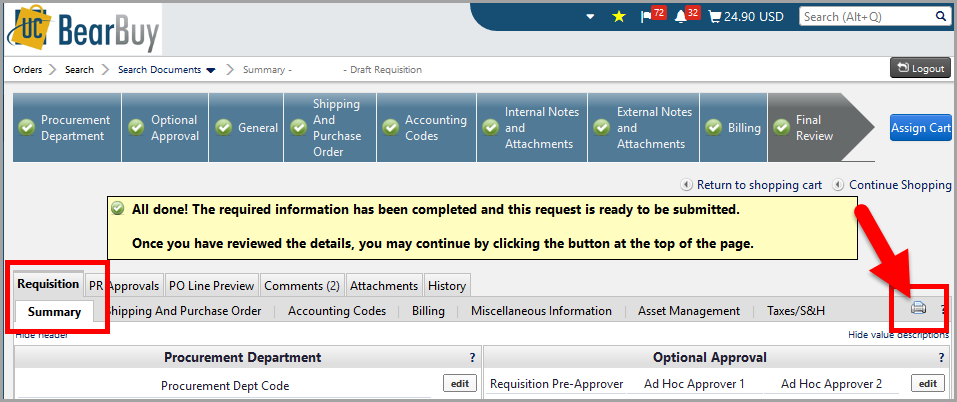Click Optional Approval help question mark

tap(941, 357)
